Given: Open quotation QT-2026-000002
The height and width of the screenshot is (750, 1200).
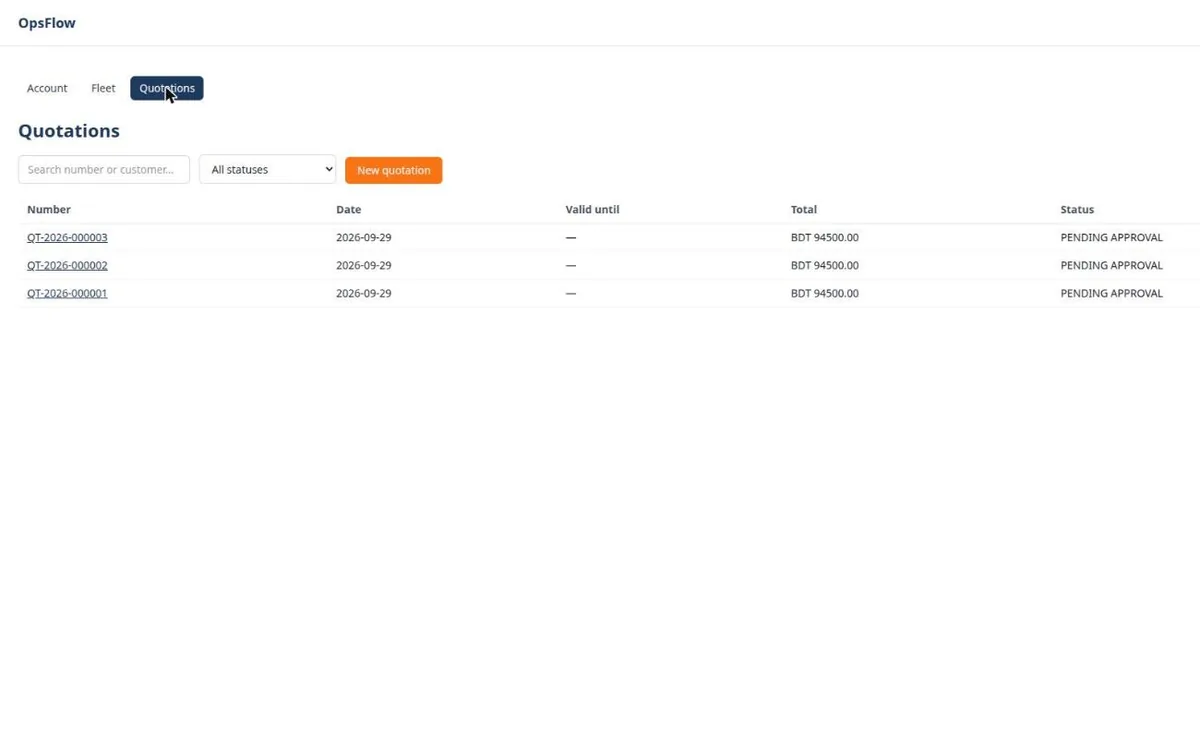Looking at the screenshot, I should 67,266.
